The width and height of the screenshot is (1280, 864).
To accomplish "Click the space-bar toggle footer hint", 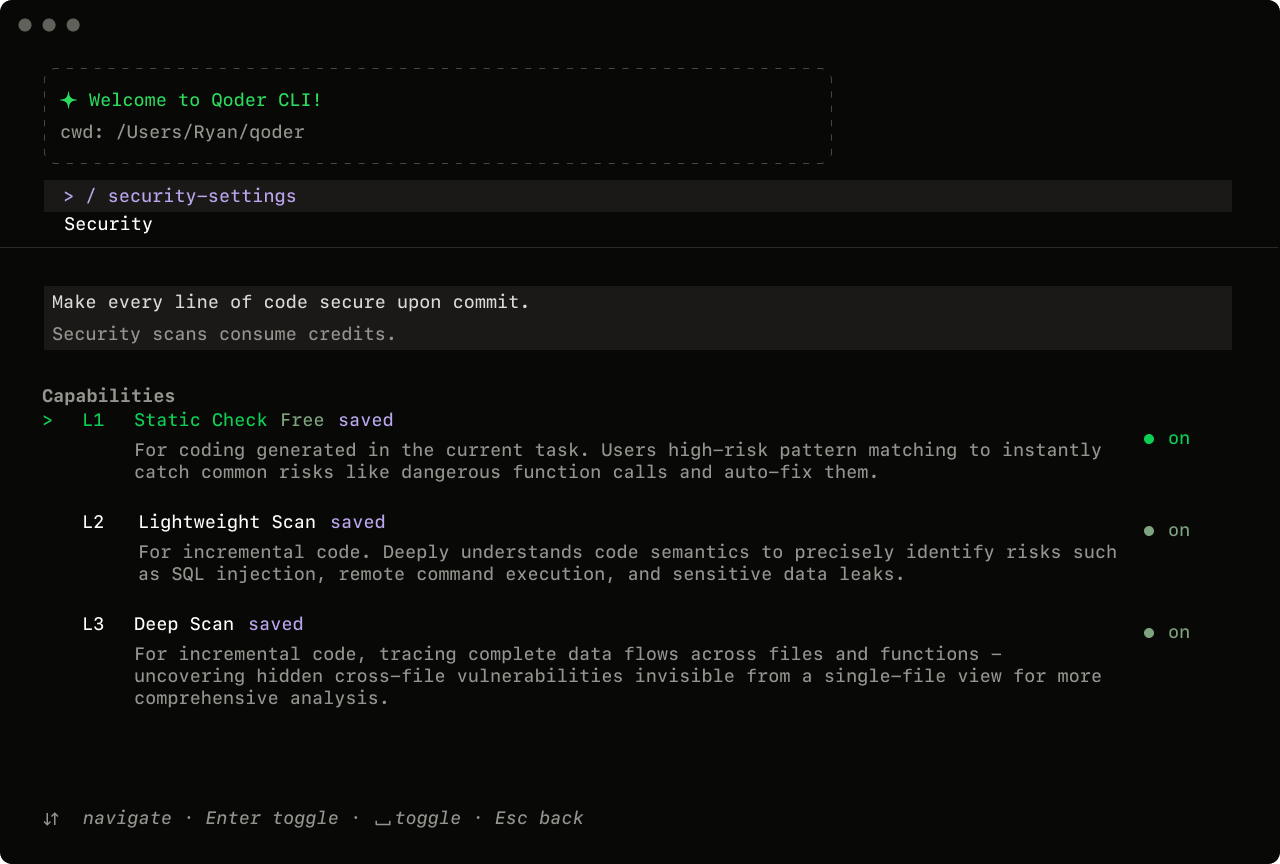I will [x=418, y=818].
